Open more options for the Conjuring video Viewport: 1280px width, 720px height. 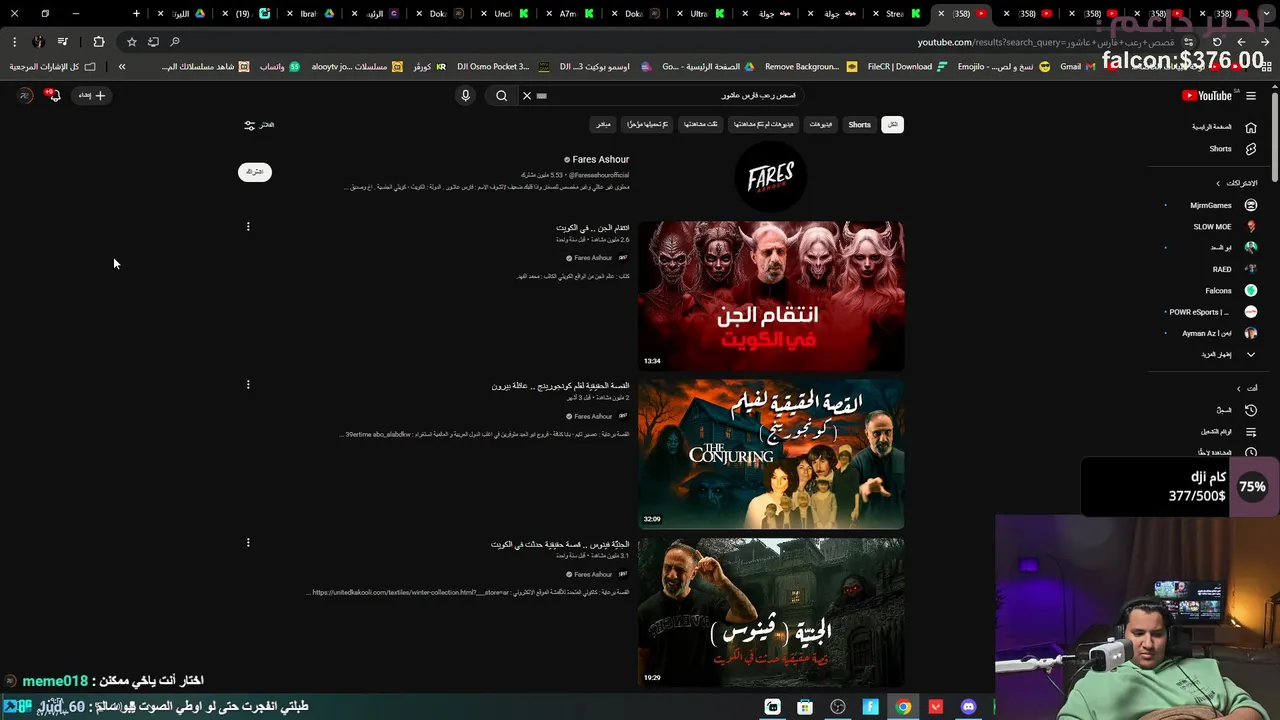[x=248, y=385]
